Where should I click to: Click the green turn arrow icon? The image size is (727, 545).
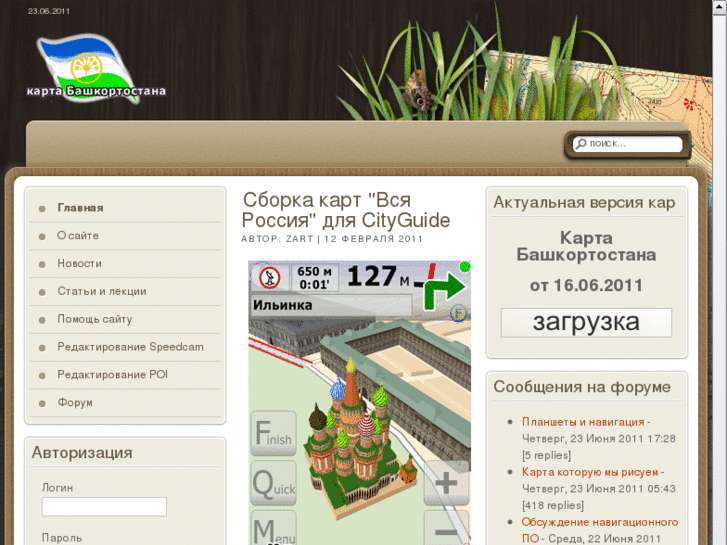point(445,289)
